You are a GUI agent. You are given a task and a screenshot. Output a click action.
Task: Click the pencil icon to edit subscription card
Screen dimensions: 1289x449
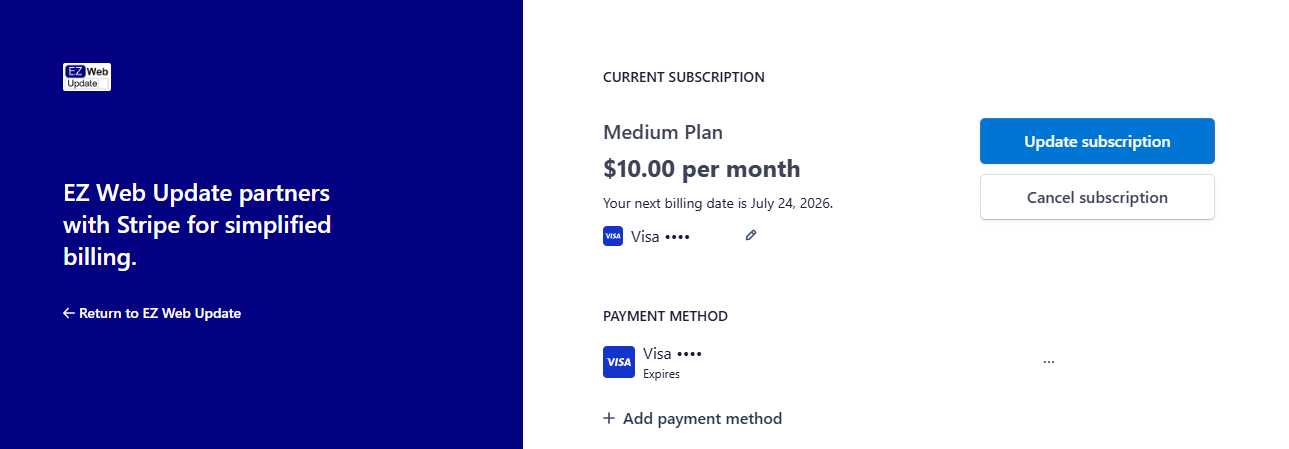coord(751,235)
